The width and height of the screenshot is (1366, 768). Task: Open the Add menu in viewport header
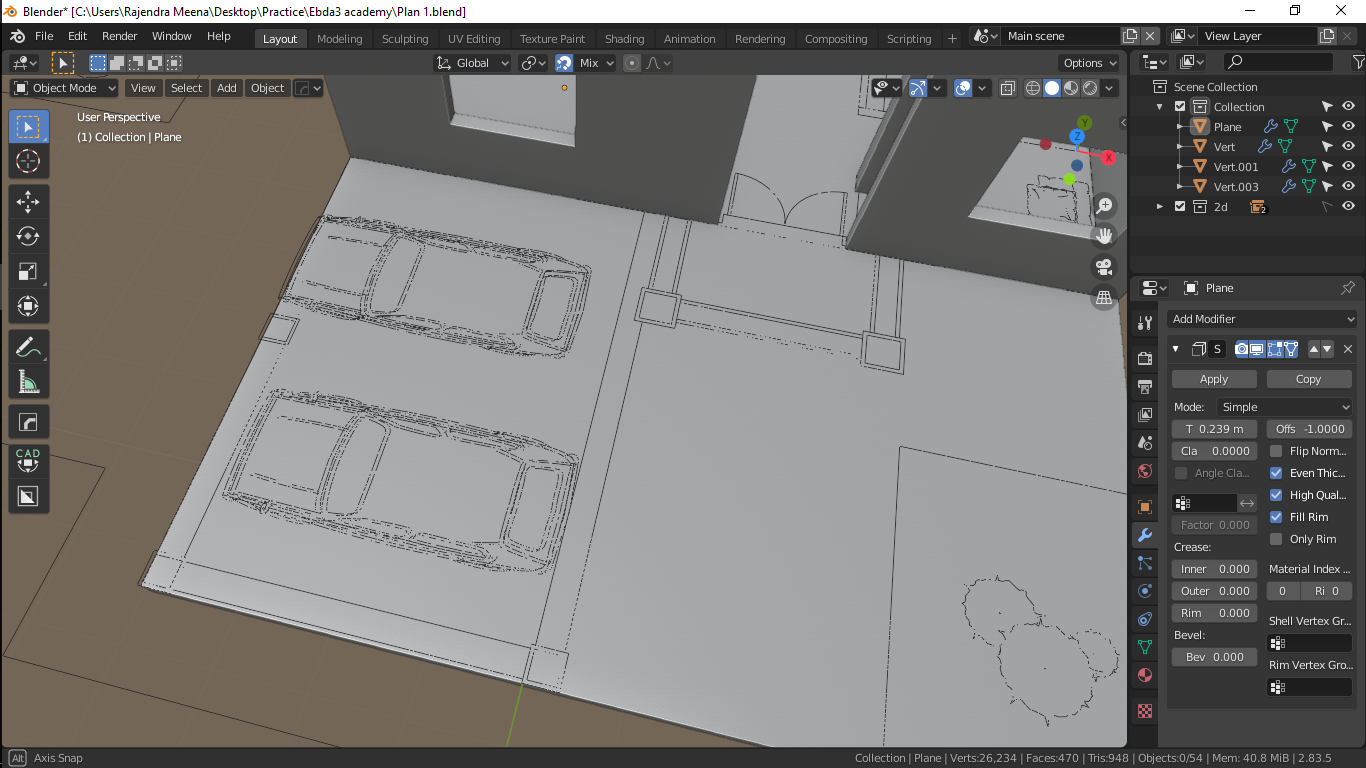coord(227,88)
